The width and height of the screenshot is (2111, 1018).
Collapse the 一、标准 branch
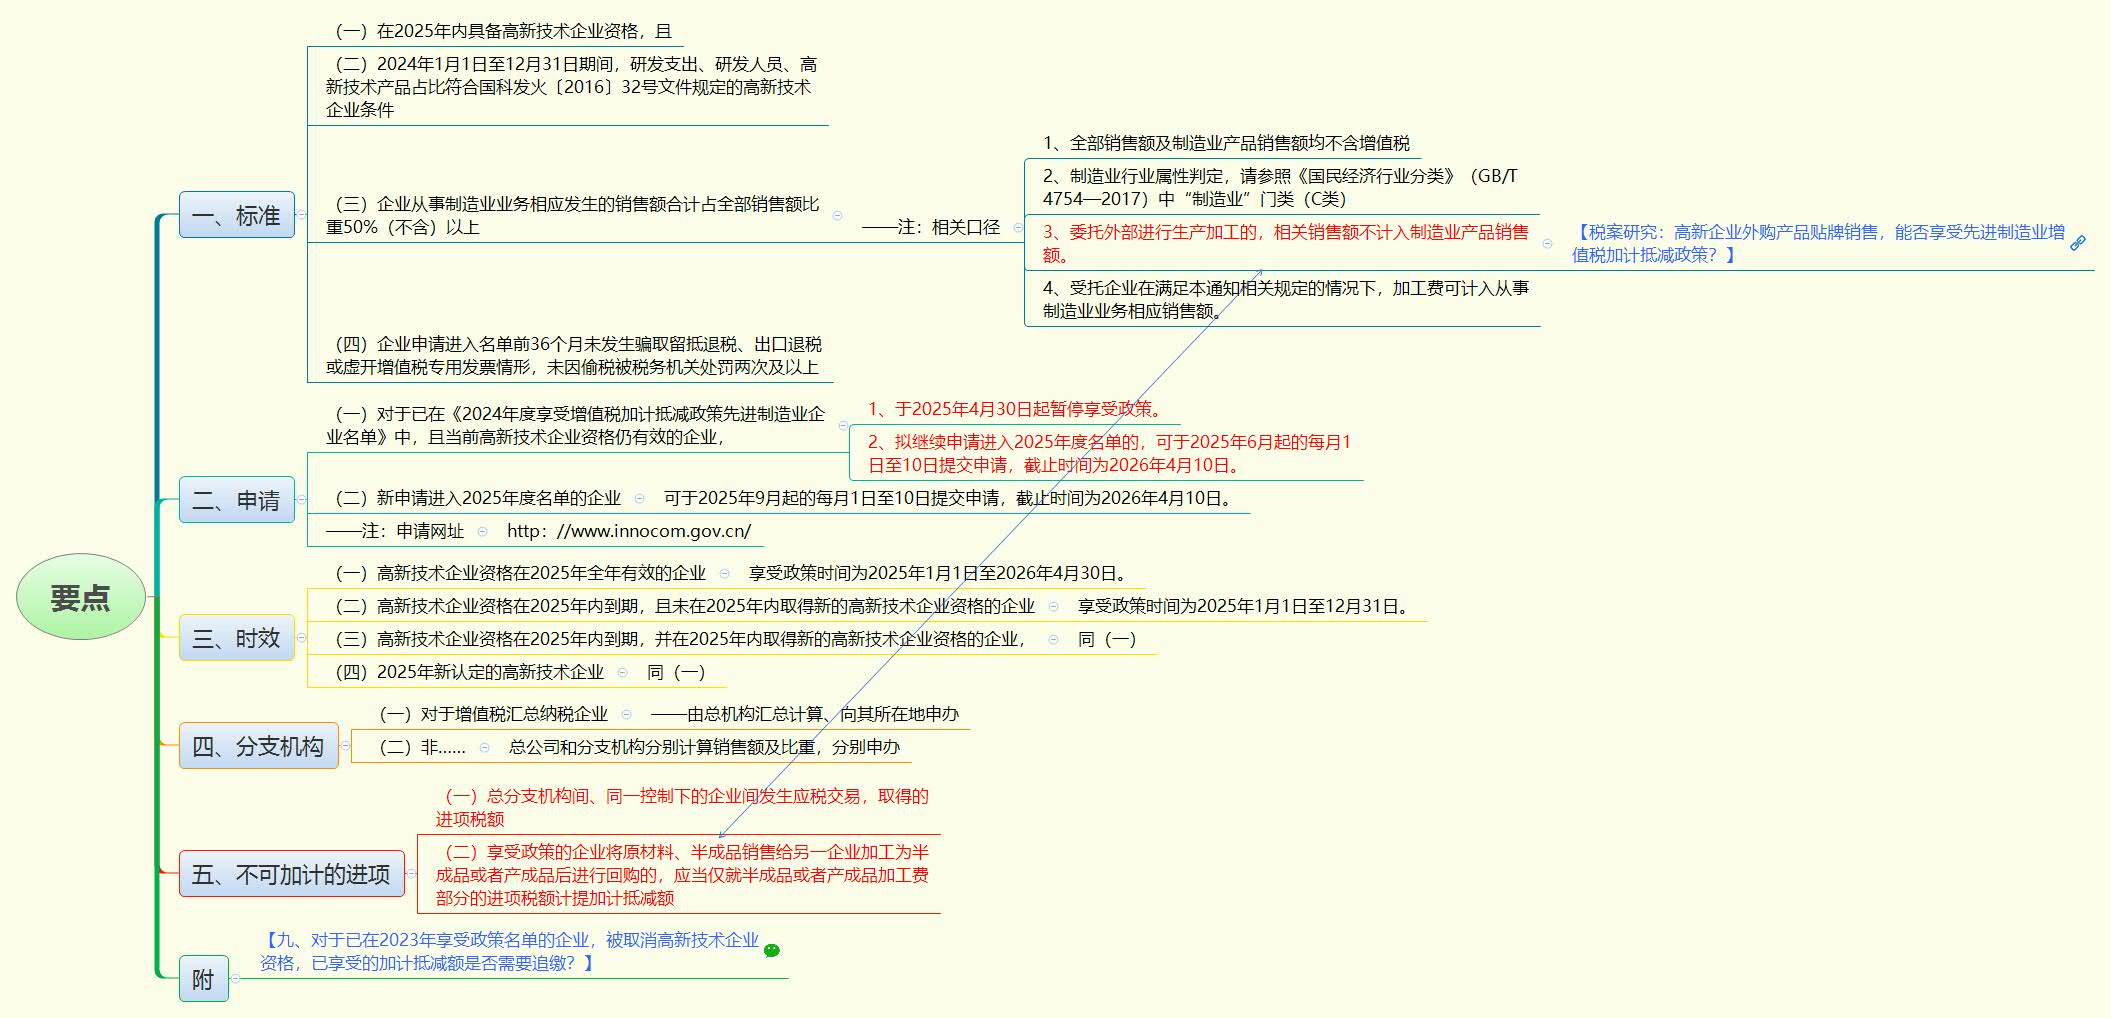tap(302, 215)
